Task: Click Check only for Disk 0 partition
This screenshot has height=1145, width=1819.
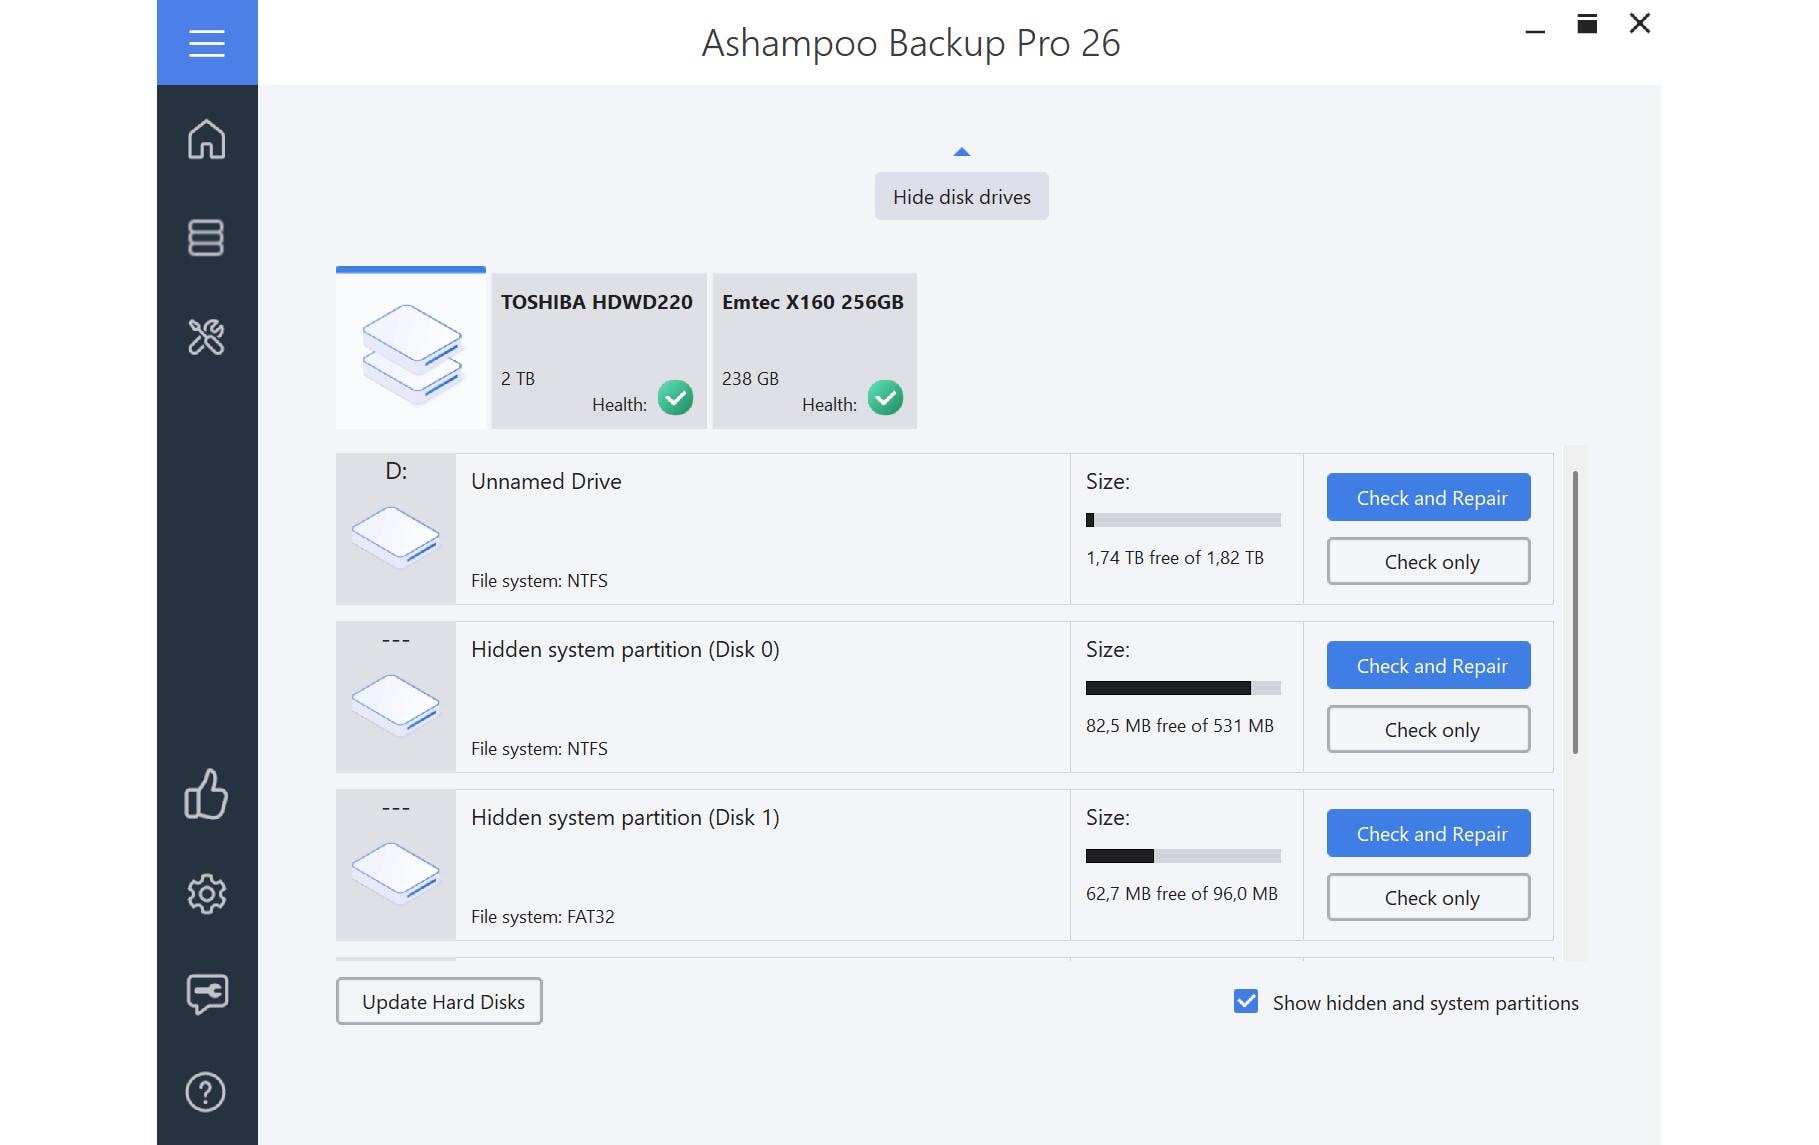Action: tap(1428, 730)
